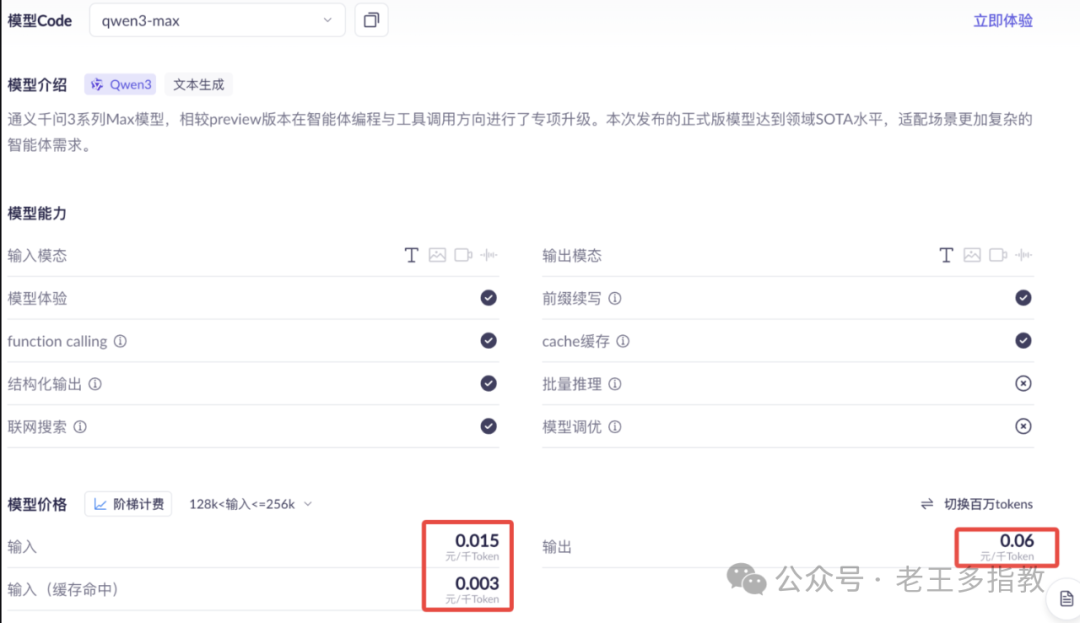Viewport: 1080px width, 623px height.
Task: Click the copy icon beside the model selector
Action: (371, 19)
